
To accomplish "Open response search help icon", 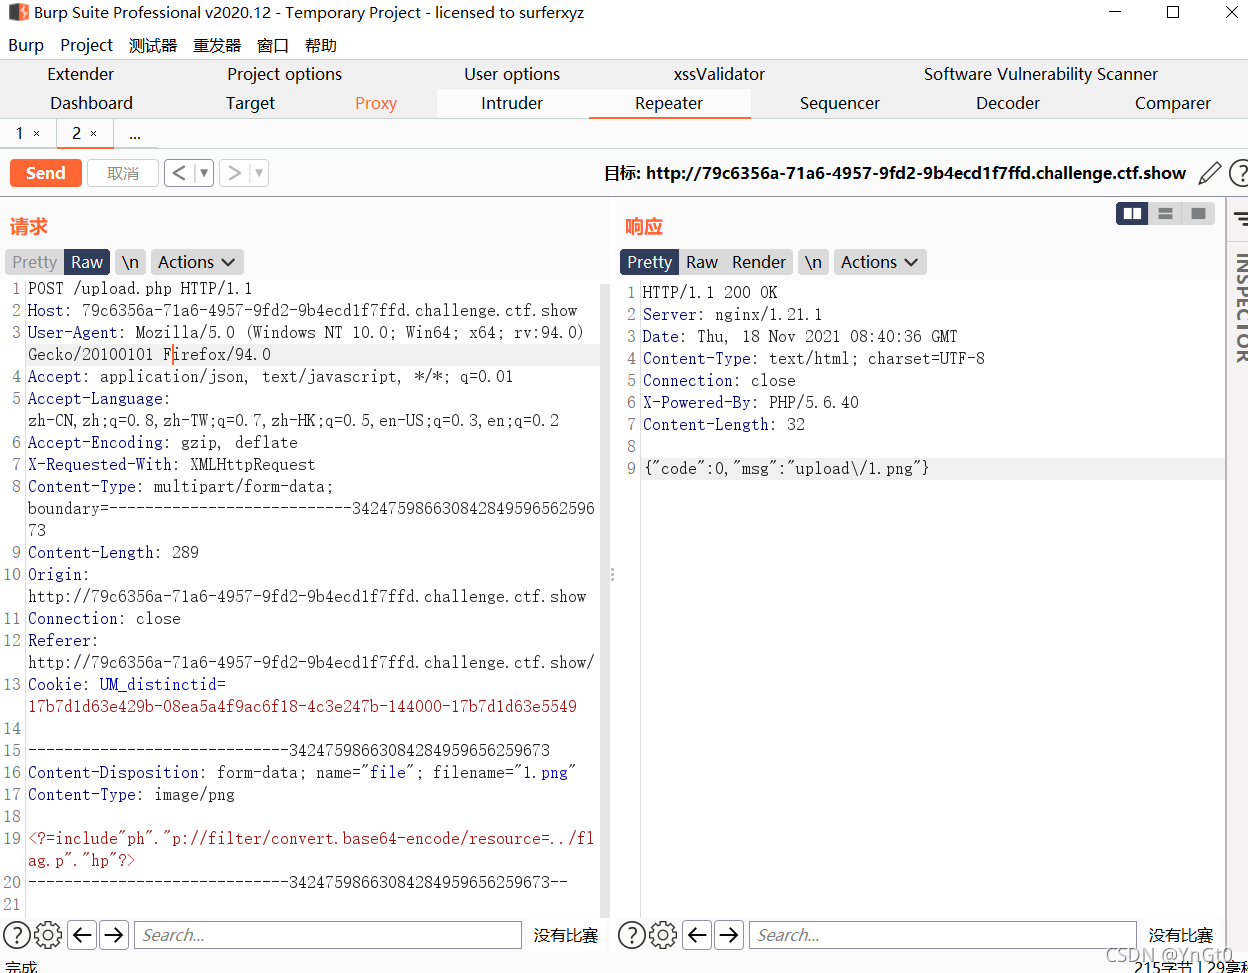I will (632, 935).
